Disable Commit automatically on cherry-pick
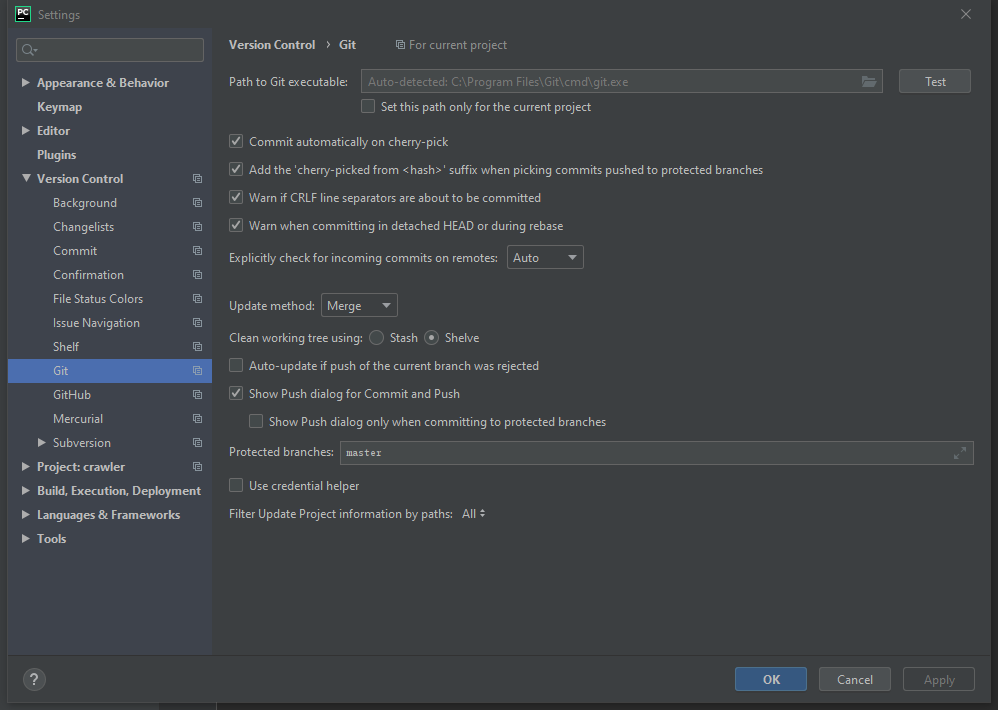The width and height of the screenshot is (998, 710). (x=237, y=142)
